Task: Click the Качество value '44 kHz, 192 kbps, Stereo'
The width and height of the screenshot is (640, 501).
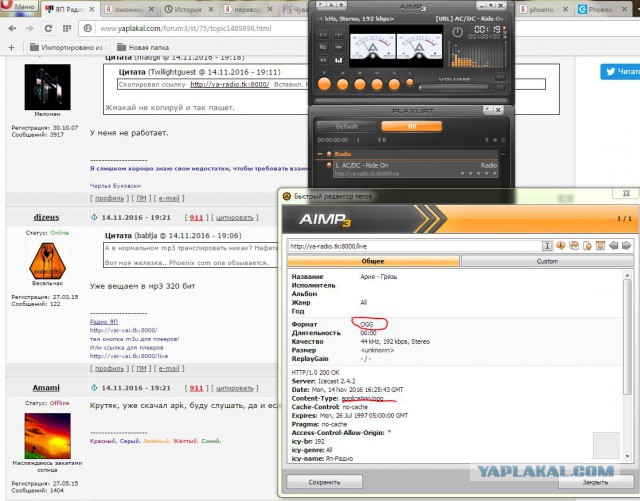Action: tap(395, 341)
